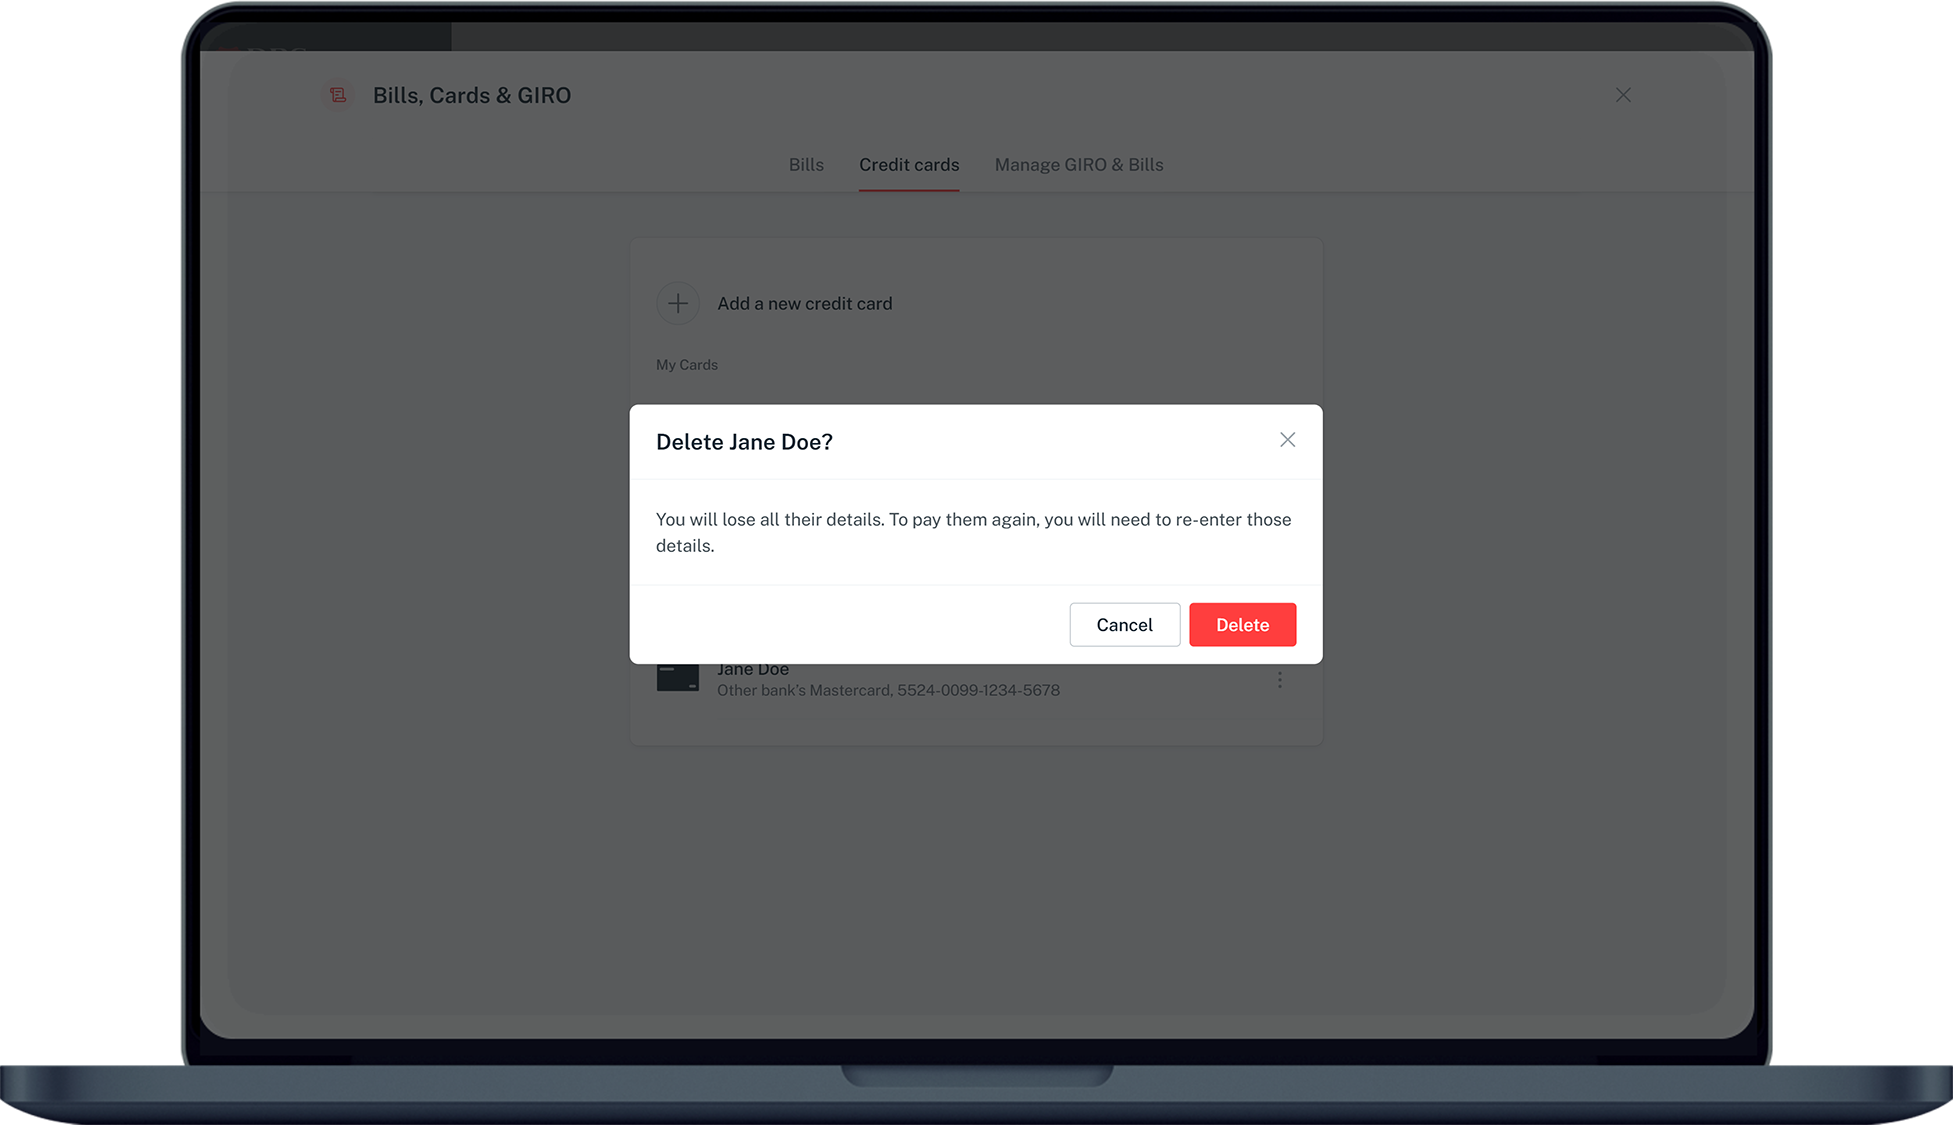Image resolution: width=1953 pixels, height=1125 pixels.
Task: Open the Manage GIRO & Bills tab
Action: coord(1078,164)
